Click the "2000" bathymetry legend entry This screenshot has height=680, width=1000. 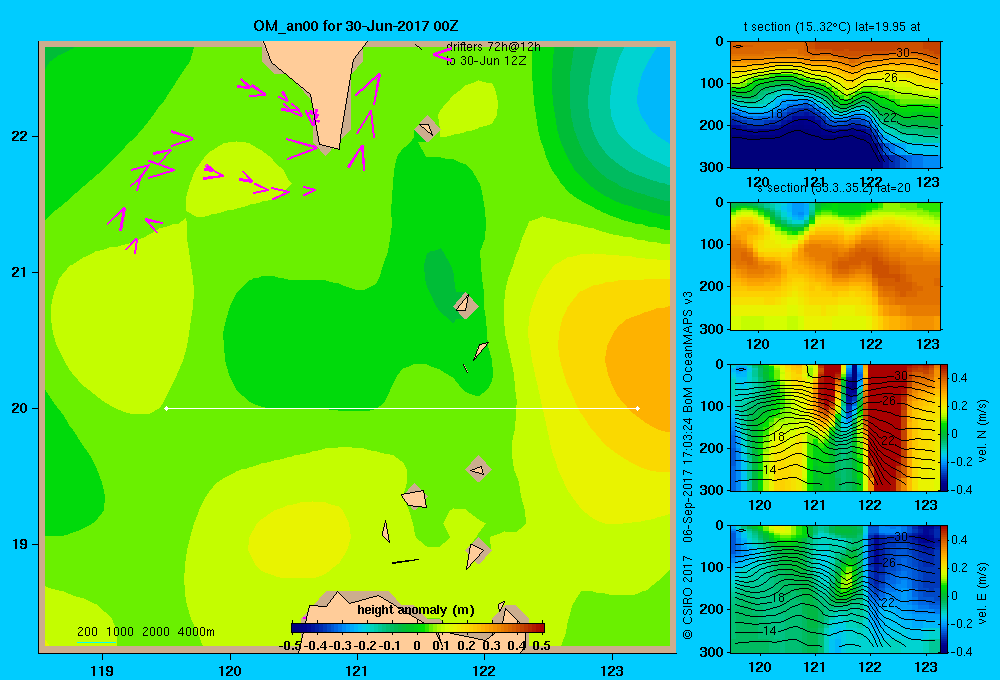(156, 632)
